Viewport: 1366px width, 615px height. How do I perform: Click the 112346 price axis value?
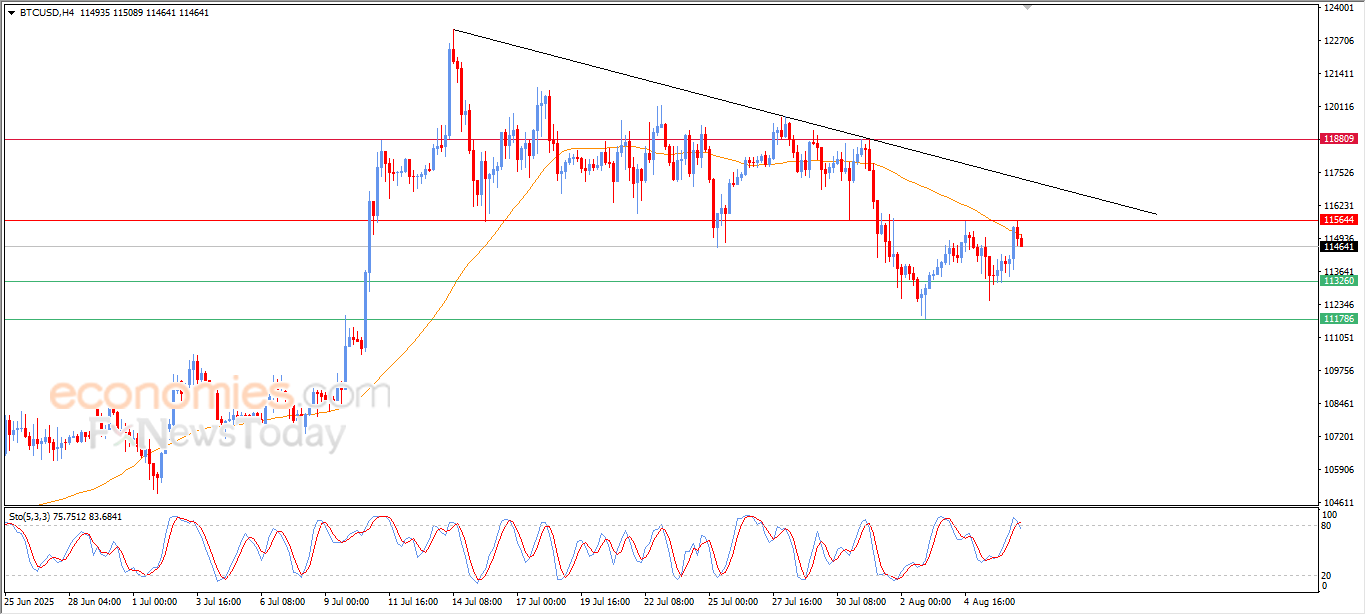point(1338,305)
